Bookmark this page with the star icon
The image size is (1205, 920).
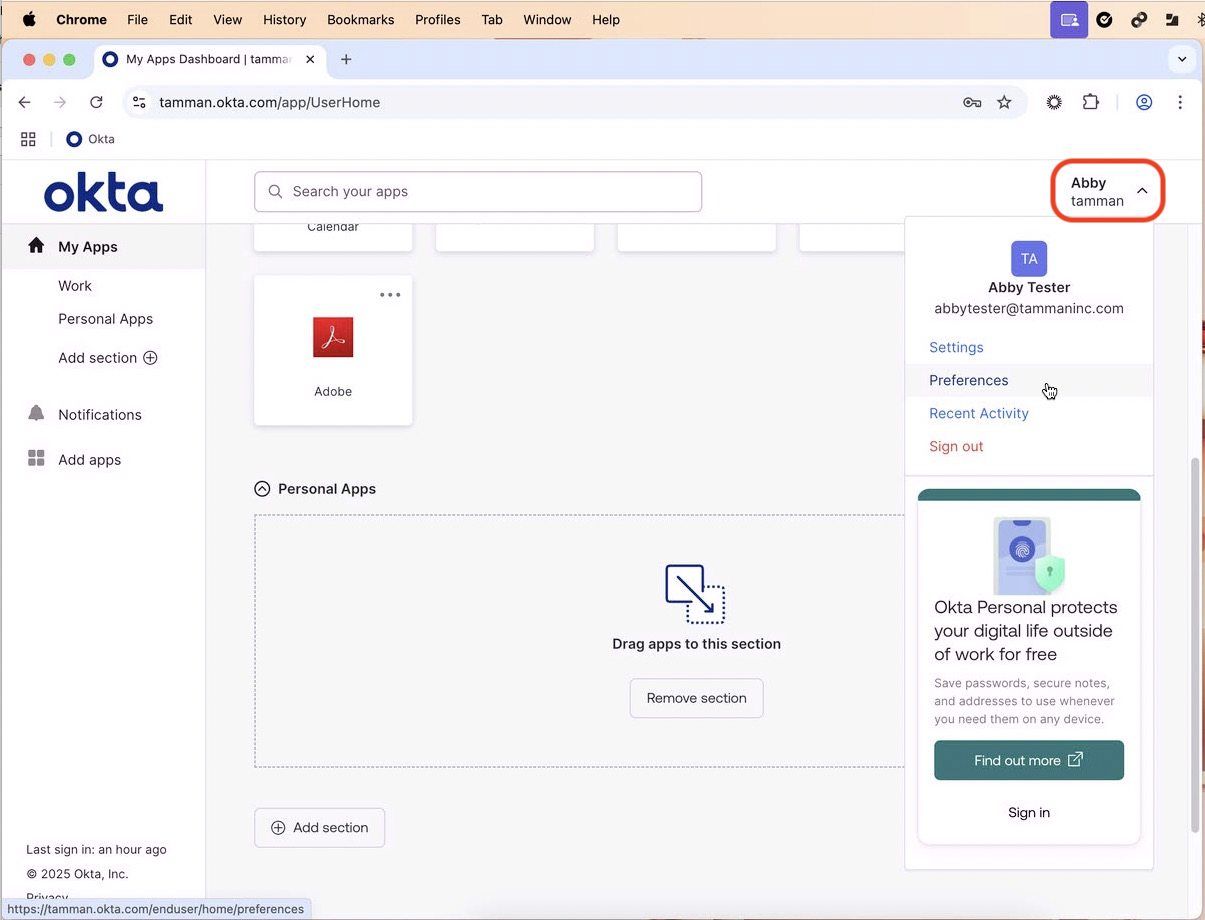pos(1004,102)
